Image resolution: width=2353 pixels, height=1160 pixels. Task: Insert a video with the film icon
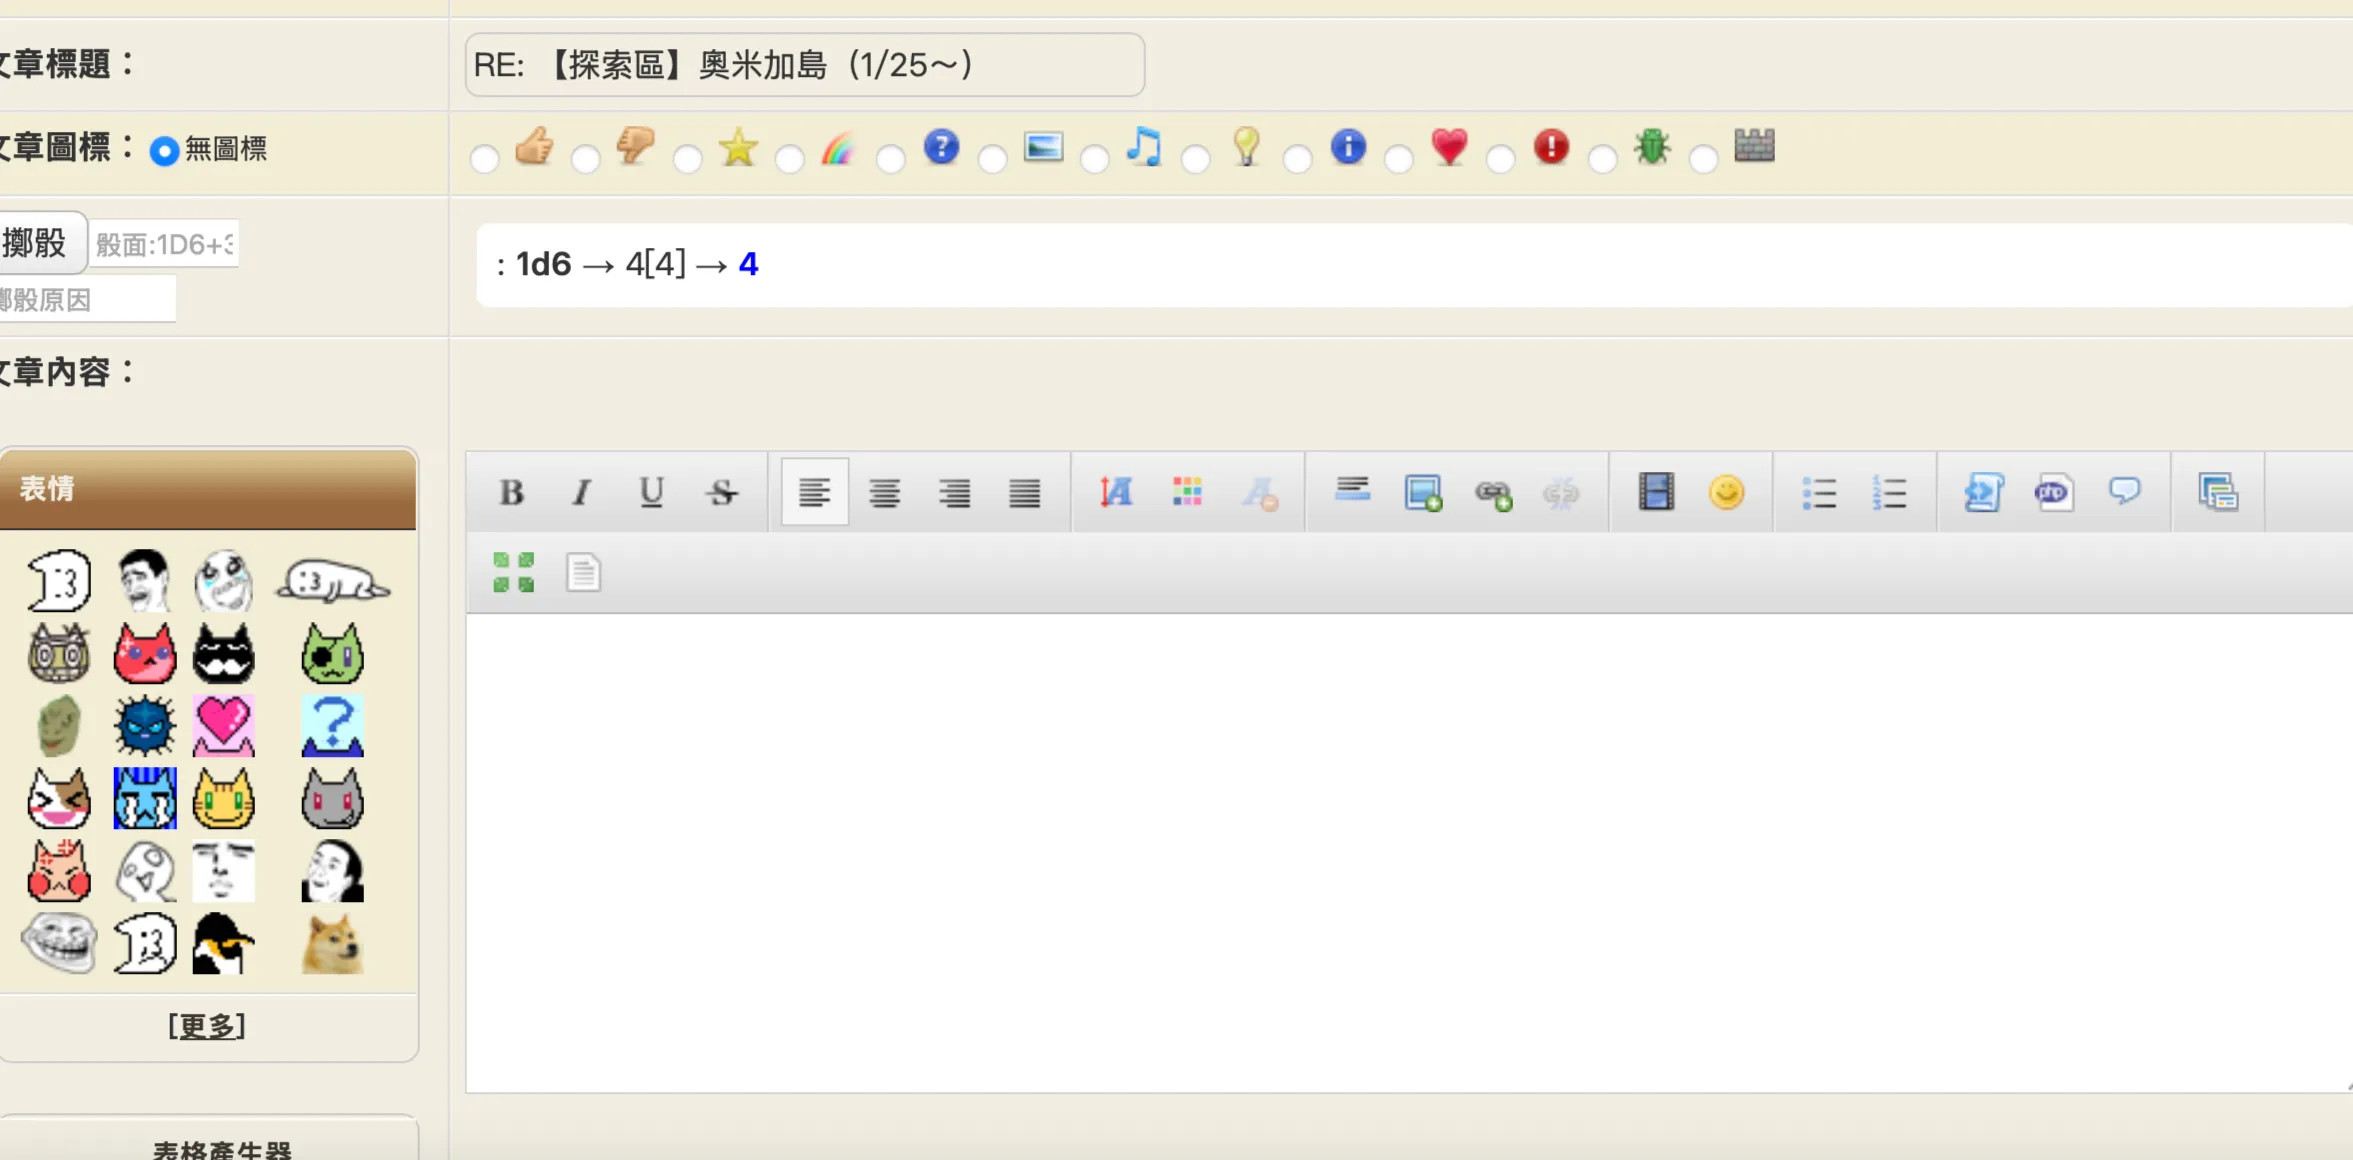pos(1656,492)
